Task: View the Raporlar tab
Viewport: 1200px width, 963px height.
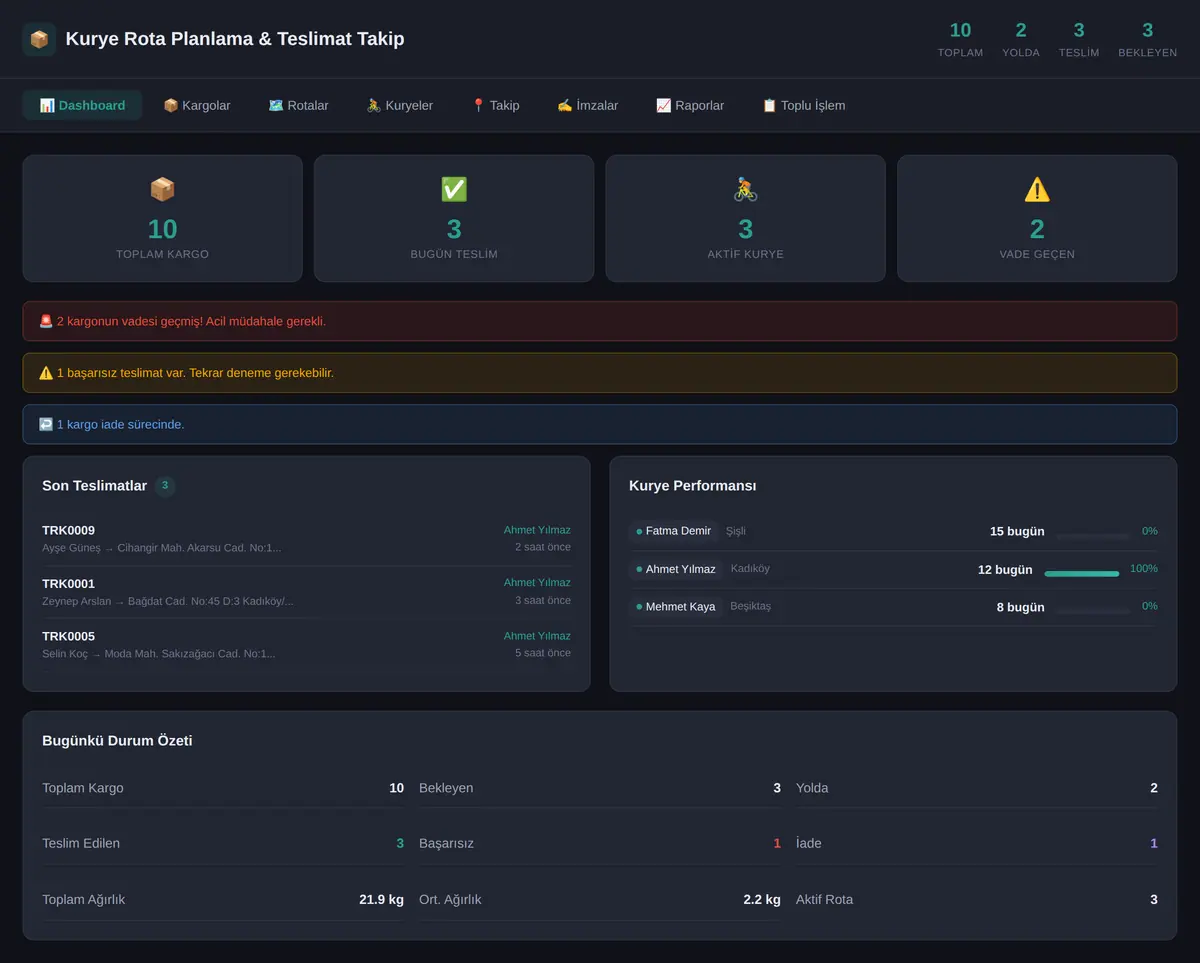Action: (690, 105)
